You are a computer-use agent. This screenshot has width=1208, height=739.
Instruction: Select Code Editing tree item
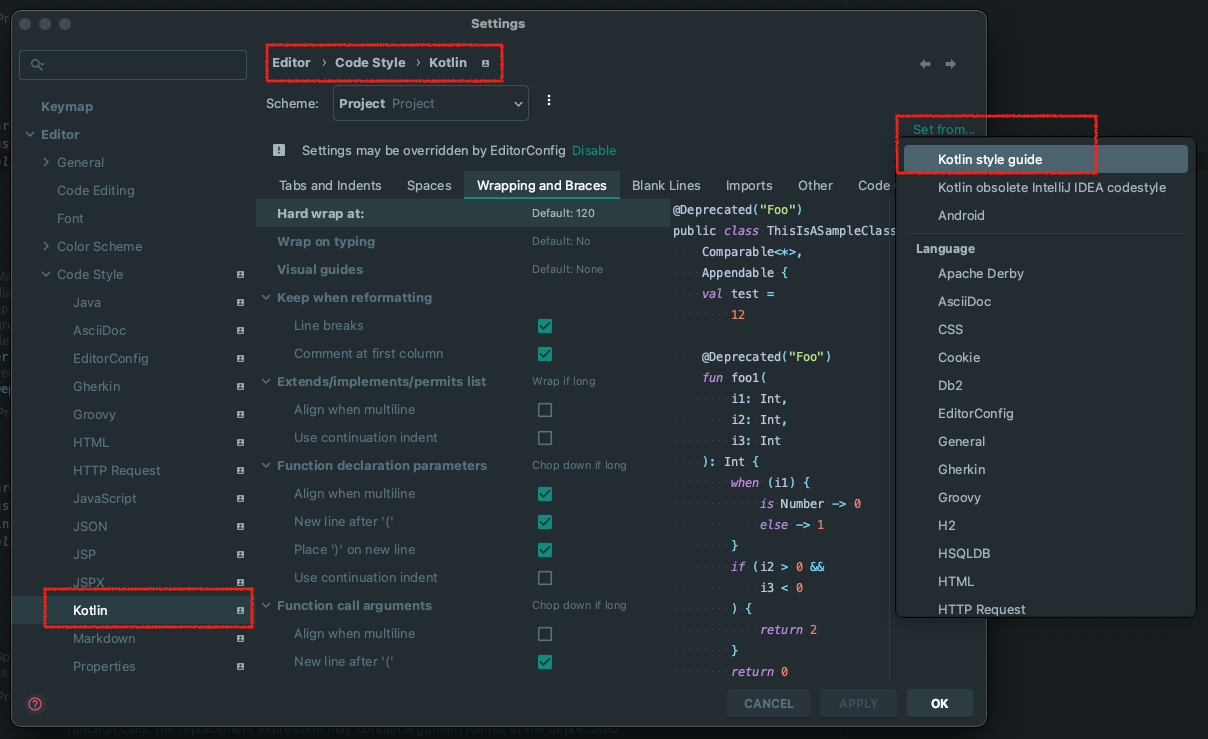[x=95, y=190]
